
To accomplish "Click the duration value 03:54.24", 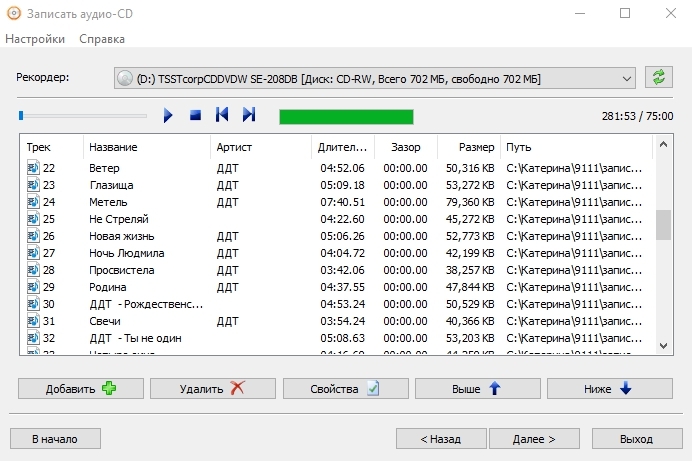I will click(342, 321).
